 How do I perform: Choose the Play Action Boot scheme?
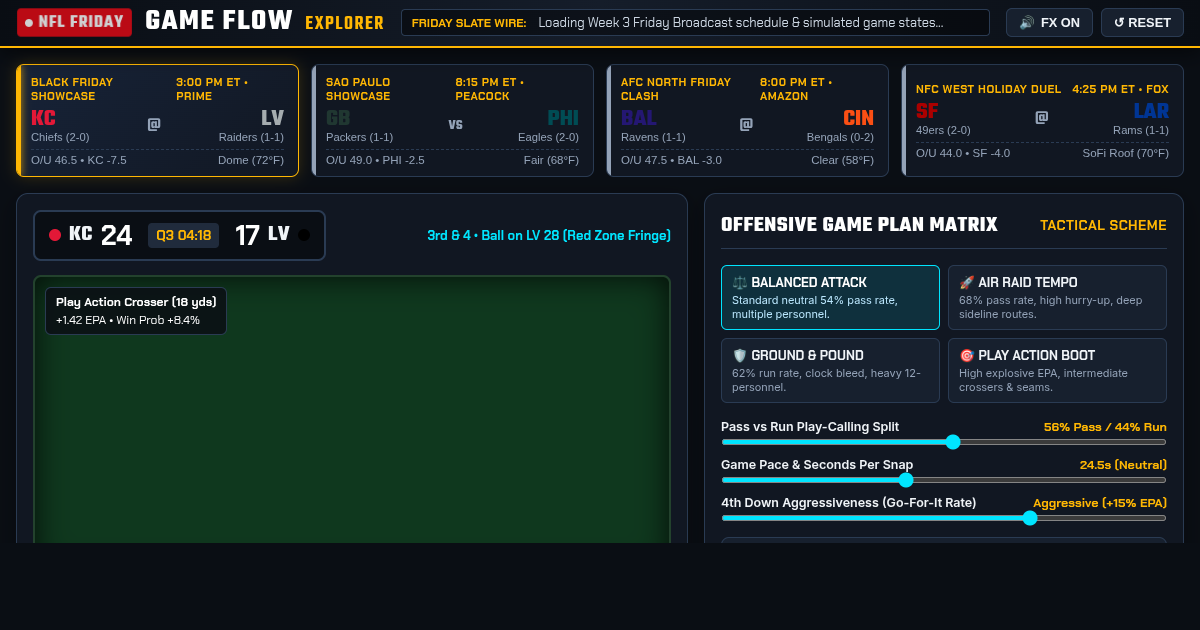(x=1057, y=370)
